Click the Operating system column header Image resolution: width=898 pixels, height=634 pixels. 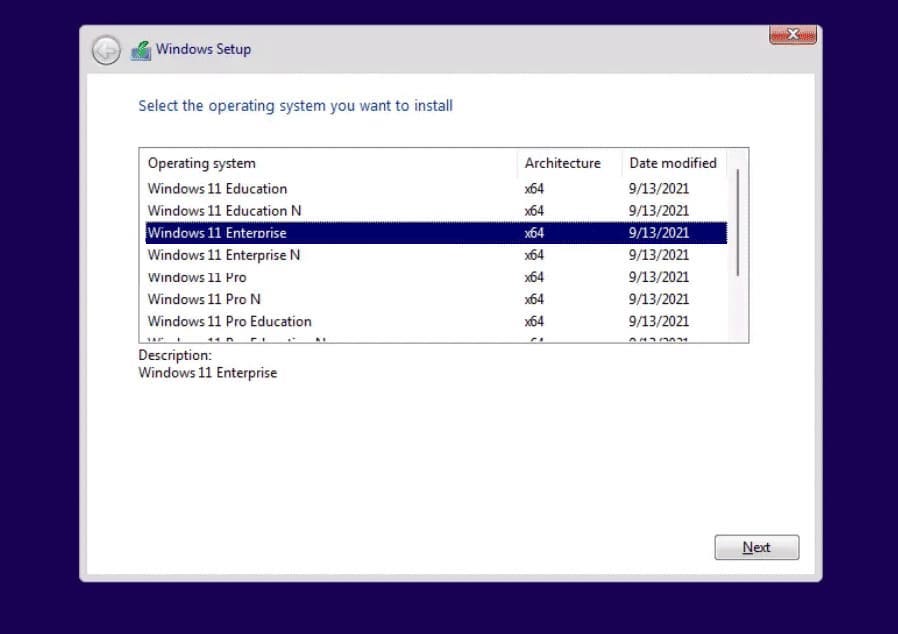click(202, 163)
